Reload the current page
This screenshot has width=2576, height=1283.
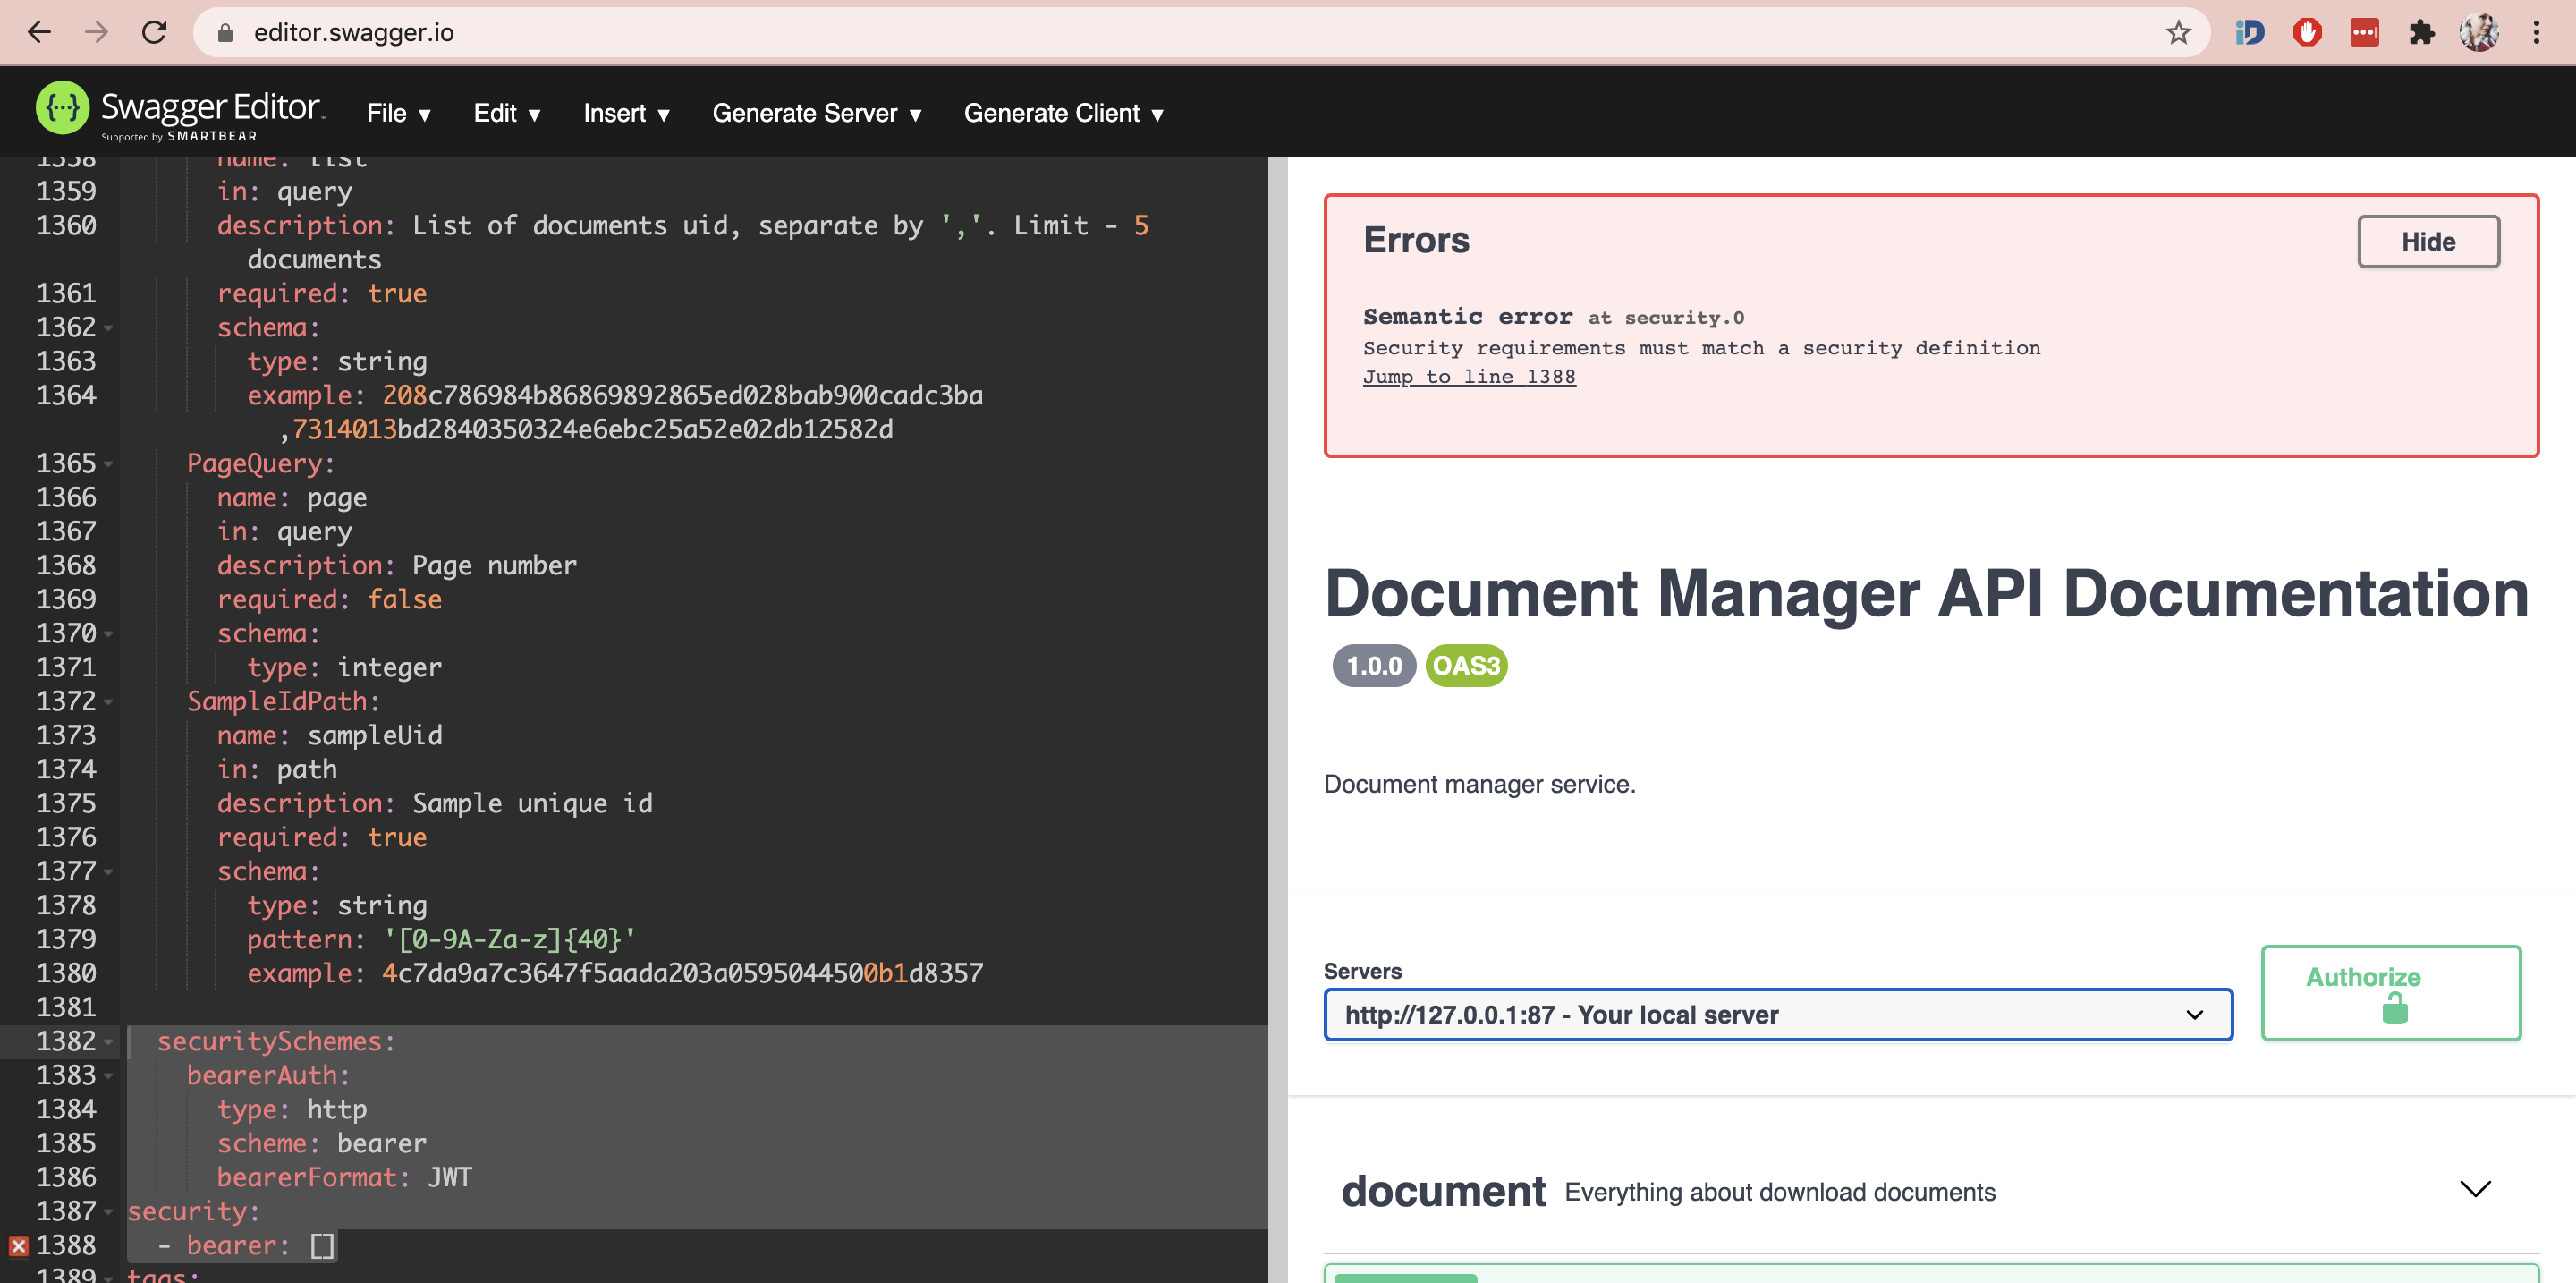tap(155, 32)
